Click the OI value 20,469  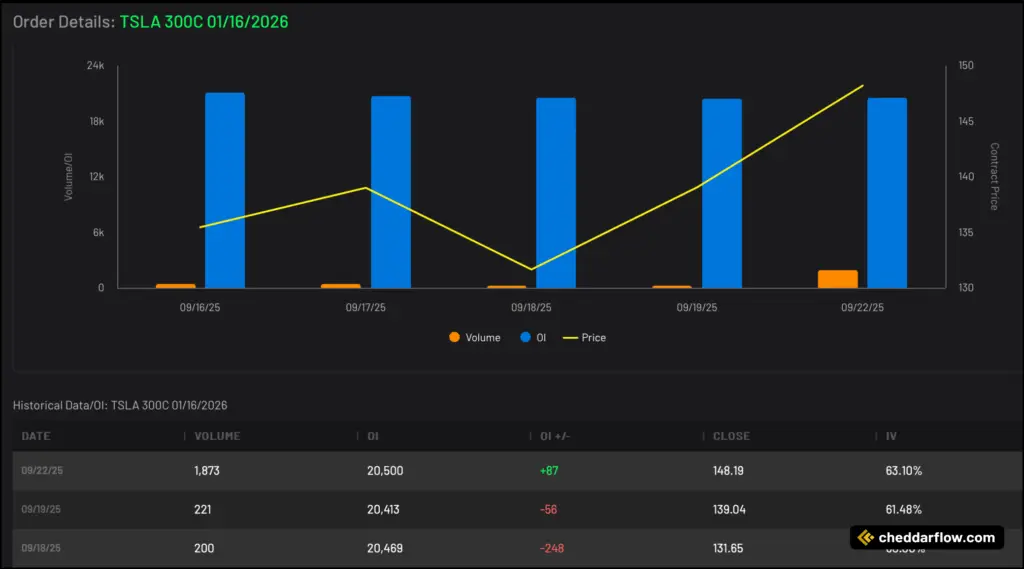click(x=385, y=548)
